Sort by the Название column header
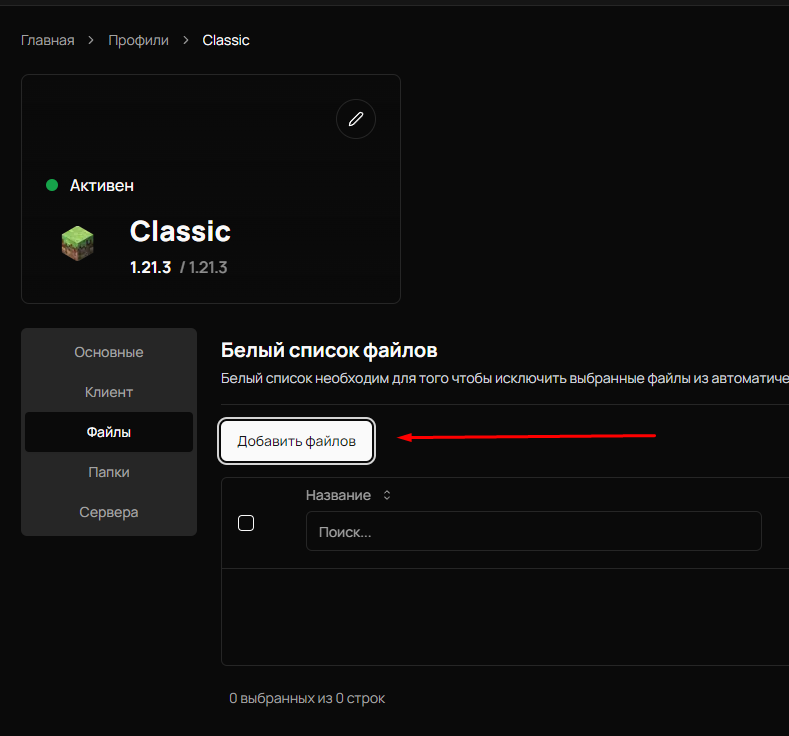 pyautogui.click(x=338, y=496)
